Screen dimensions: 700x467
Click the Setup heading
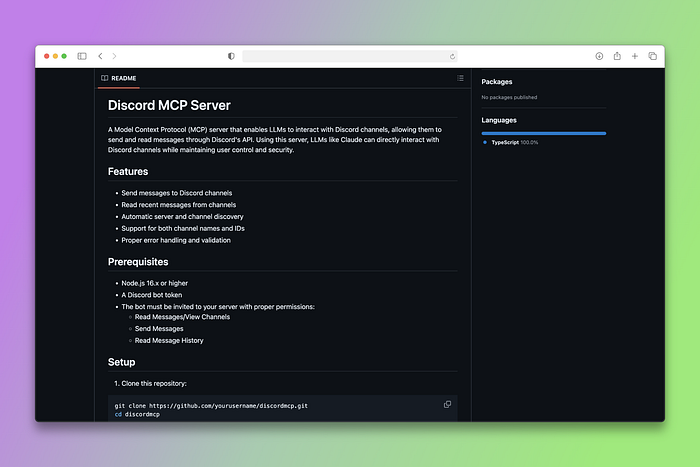coord(121,362)
